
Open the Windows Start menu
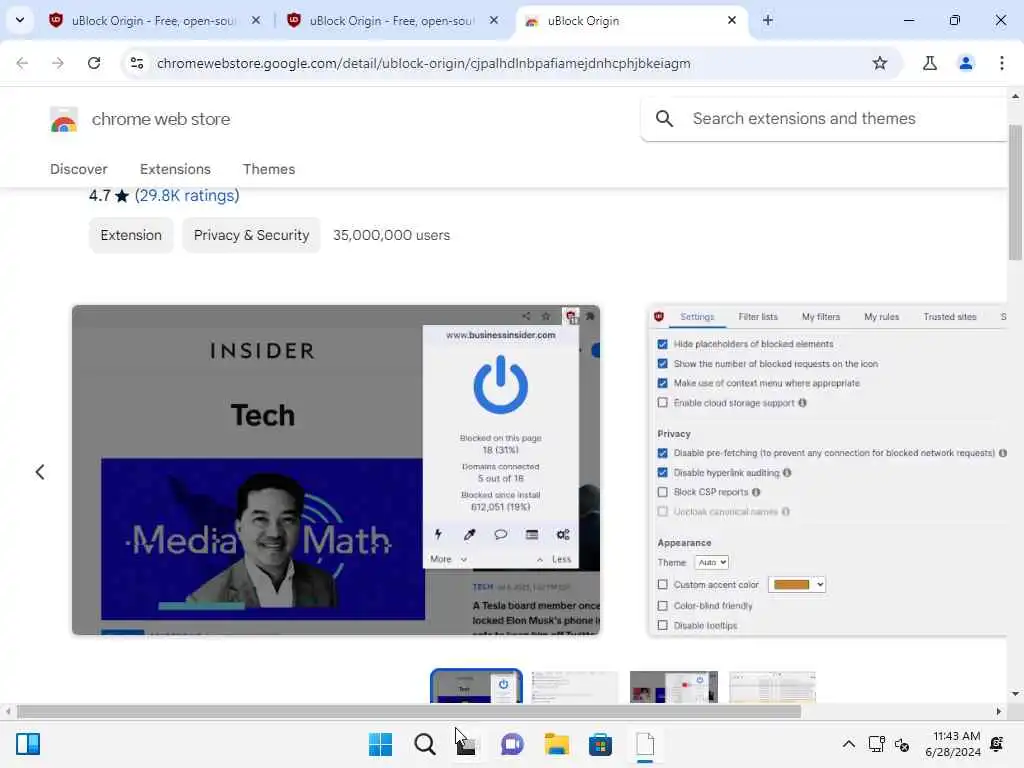380,744
